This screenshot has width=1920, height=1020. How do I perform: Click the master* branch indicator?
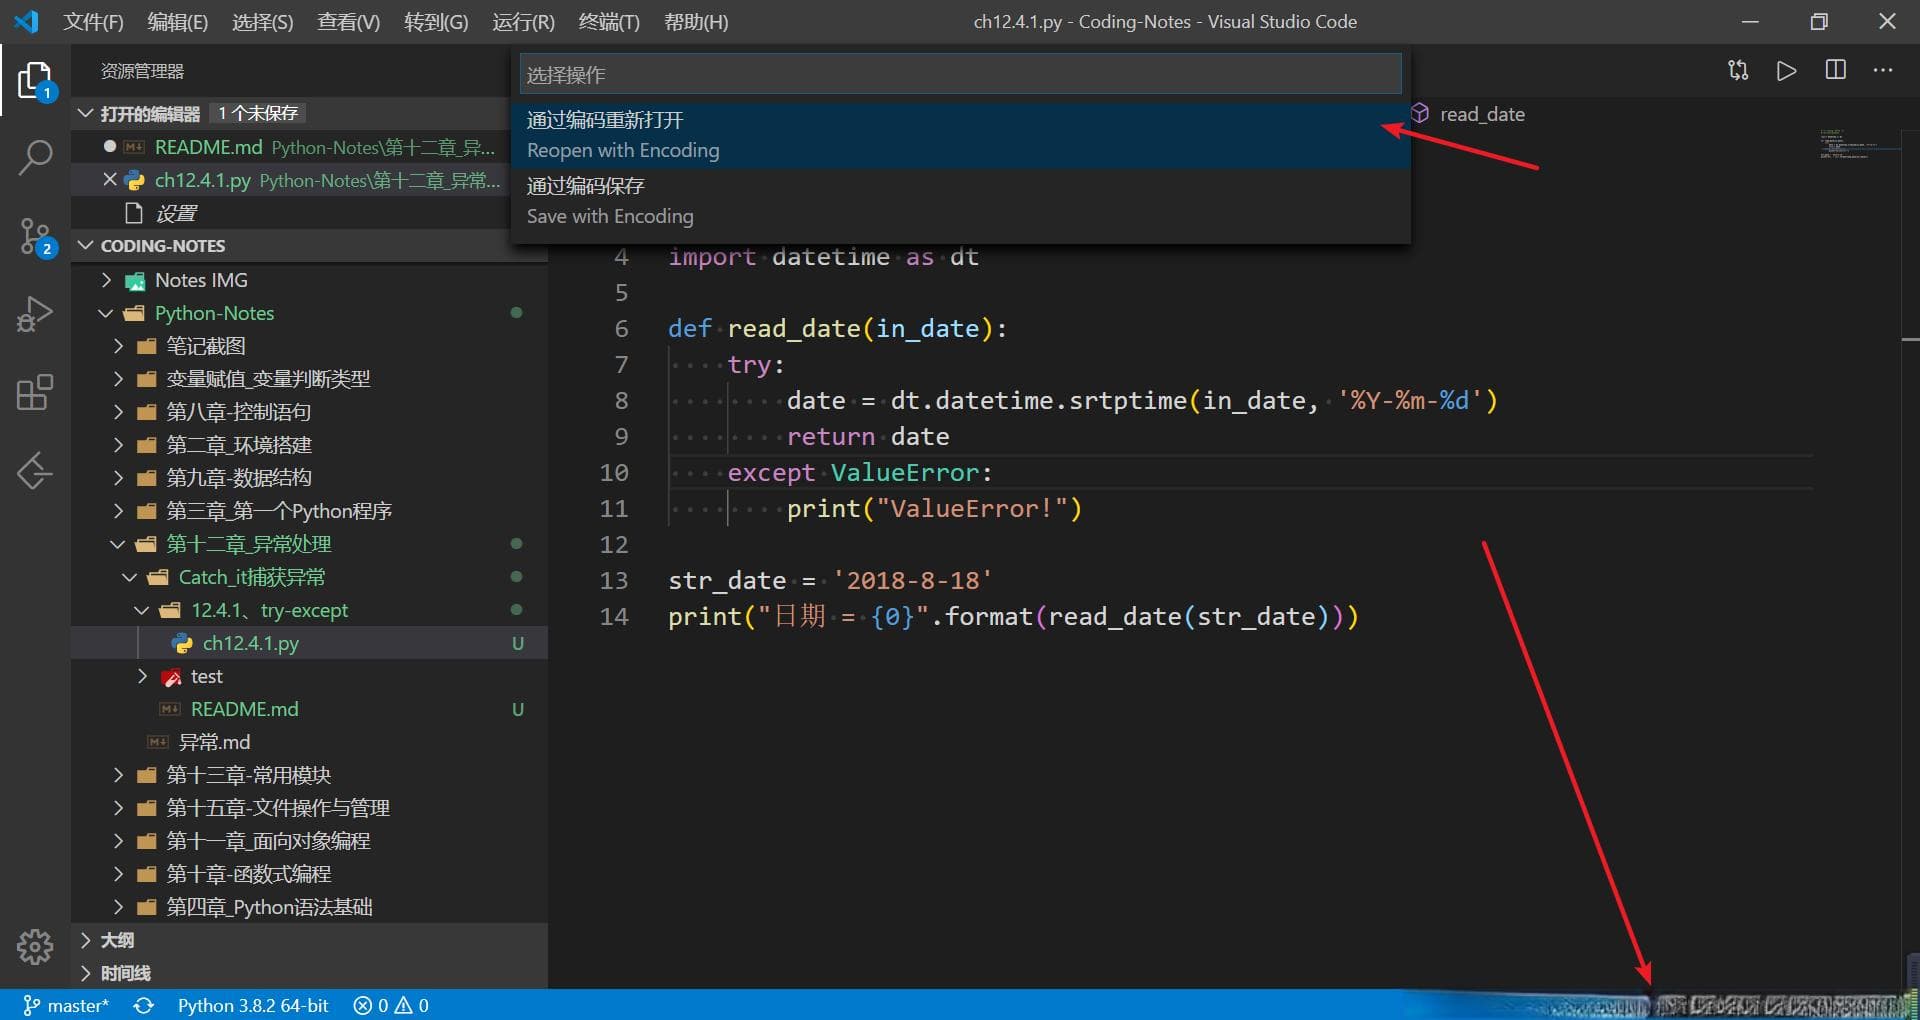(x=66, y=1005)
